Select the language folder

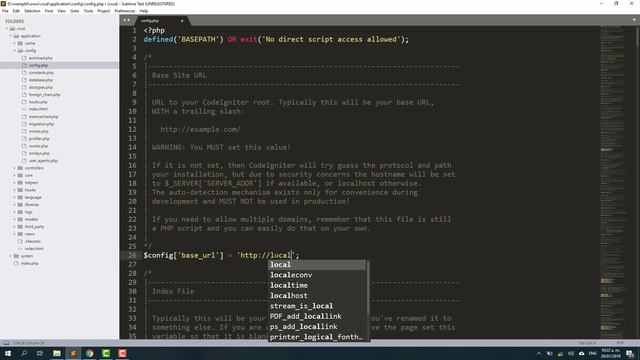[33, 197]
